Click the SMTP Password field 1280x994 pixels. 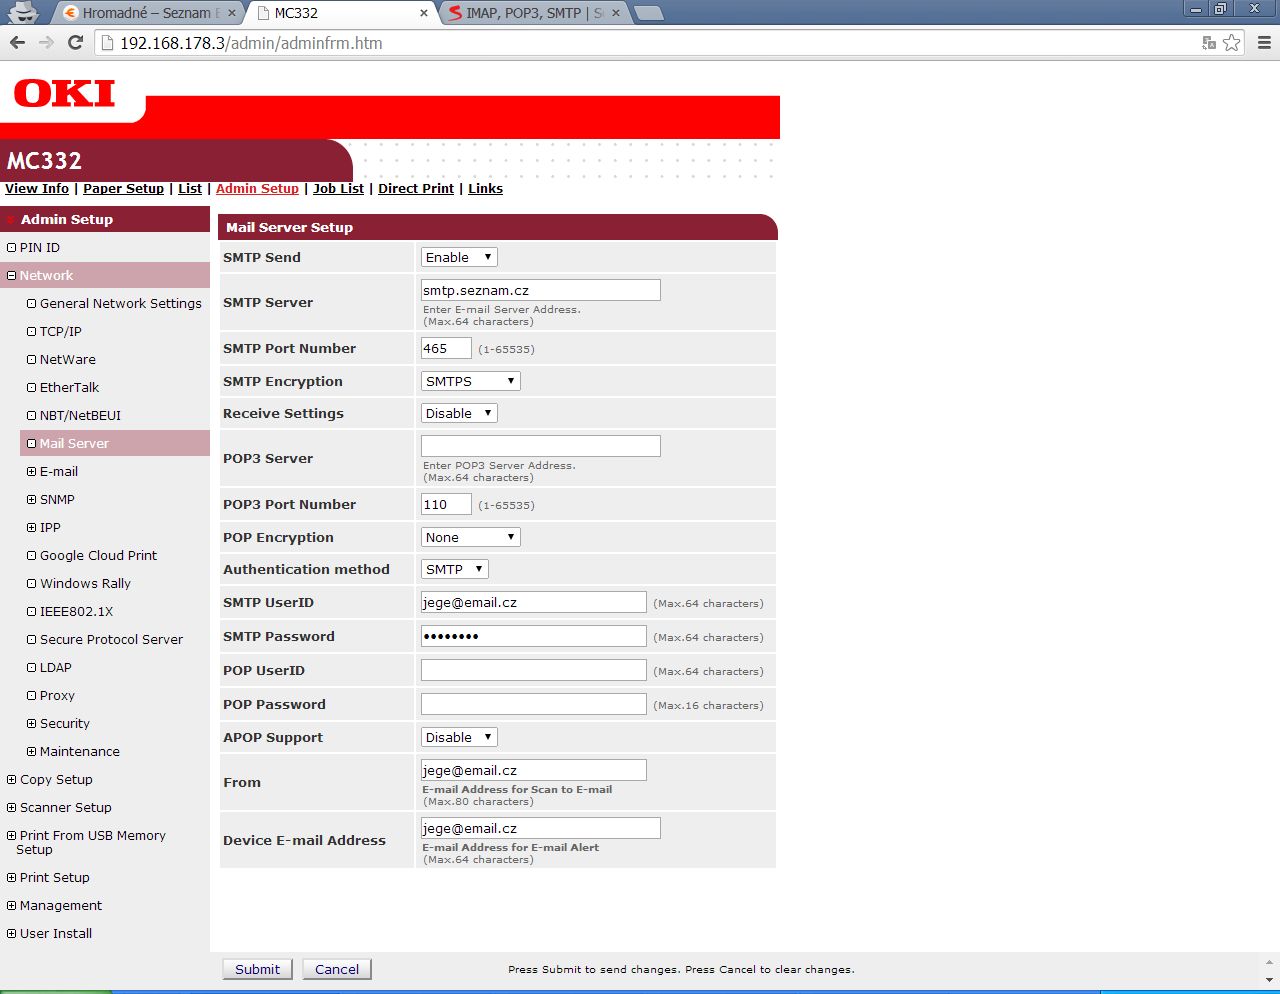tap(534, 636)
